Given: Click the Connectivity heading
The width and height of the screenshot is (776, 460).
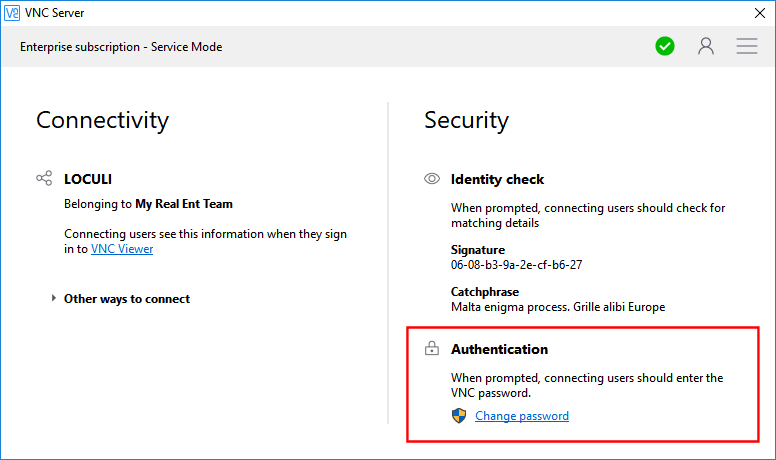Looking at the screenshot, I should pos(102,121).
